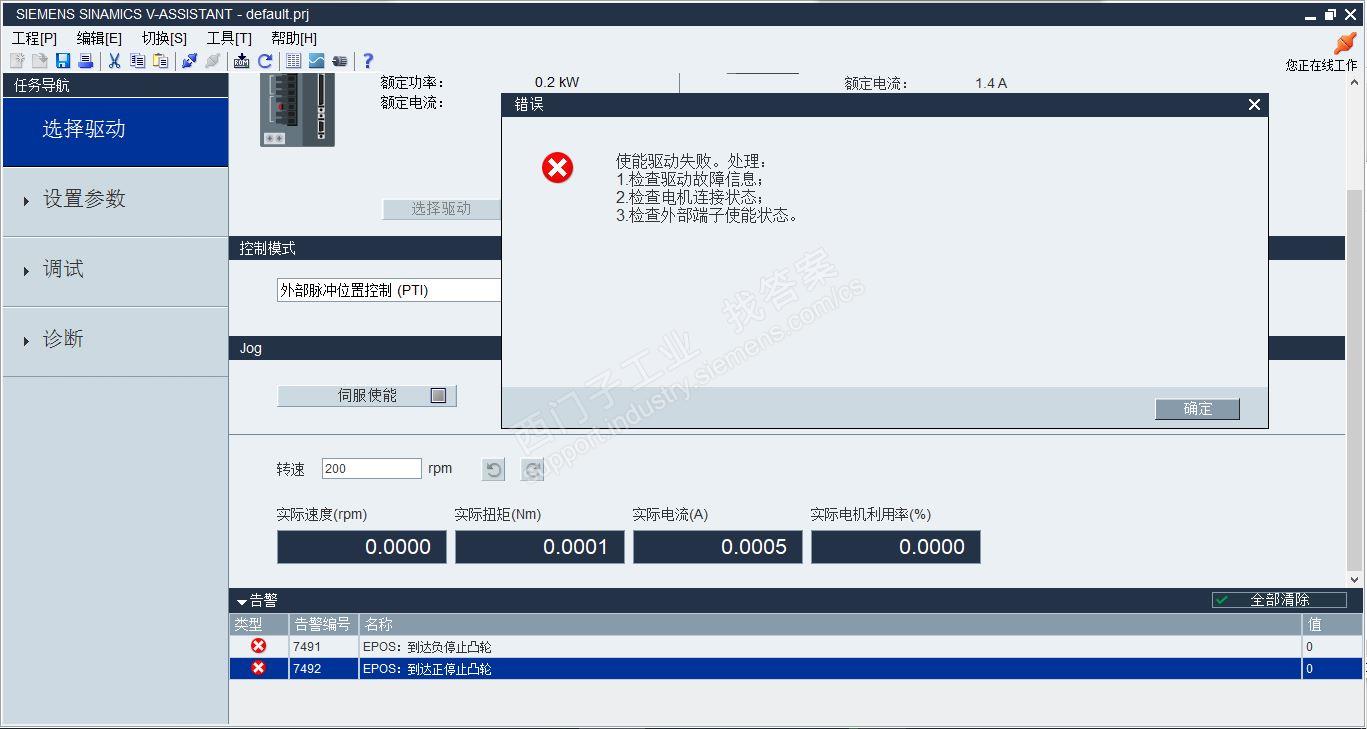Click the blue circular-arrow toolbar icon
This screenshot has height=729, width=1367.
[x=265, y=61]
